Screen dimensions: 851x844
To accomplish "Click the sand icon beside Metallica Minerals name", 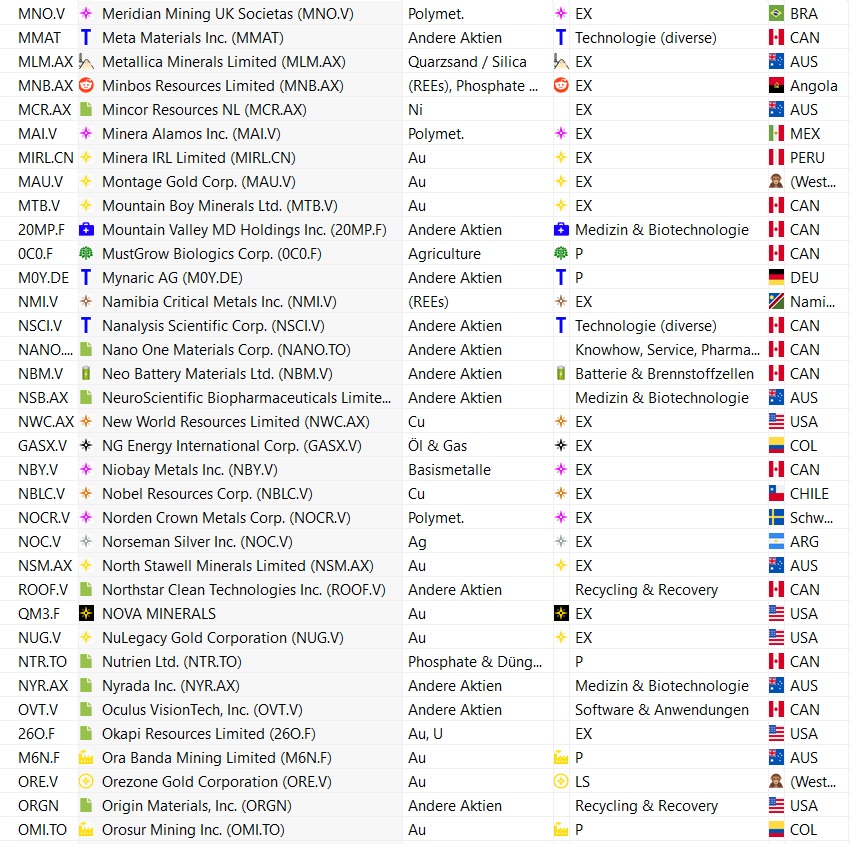I will click(x=86, y=61).
